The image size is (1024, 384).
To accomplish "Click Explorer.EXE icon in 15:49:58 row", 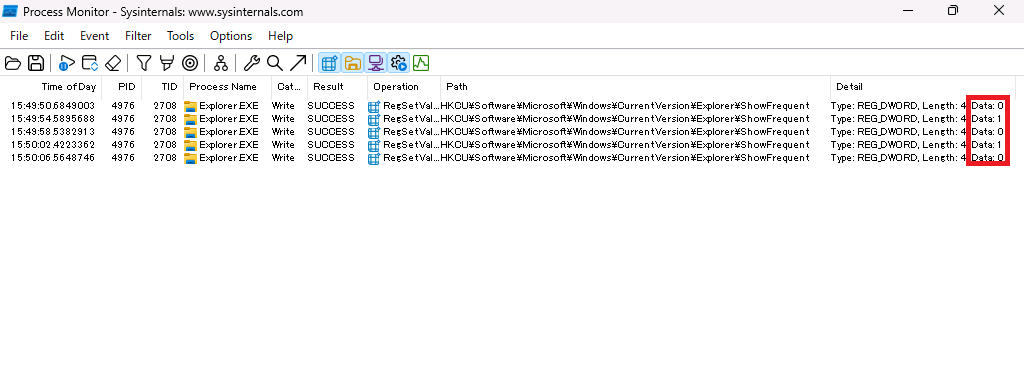I will coord(190,132).
